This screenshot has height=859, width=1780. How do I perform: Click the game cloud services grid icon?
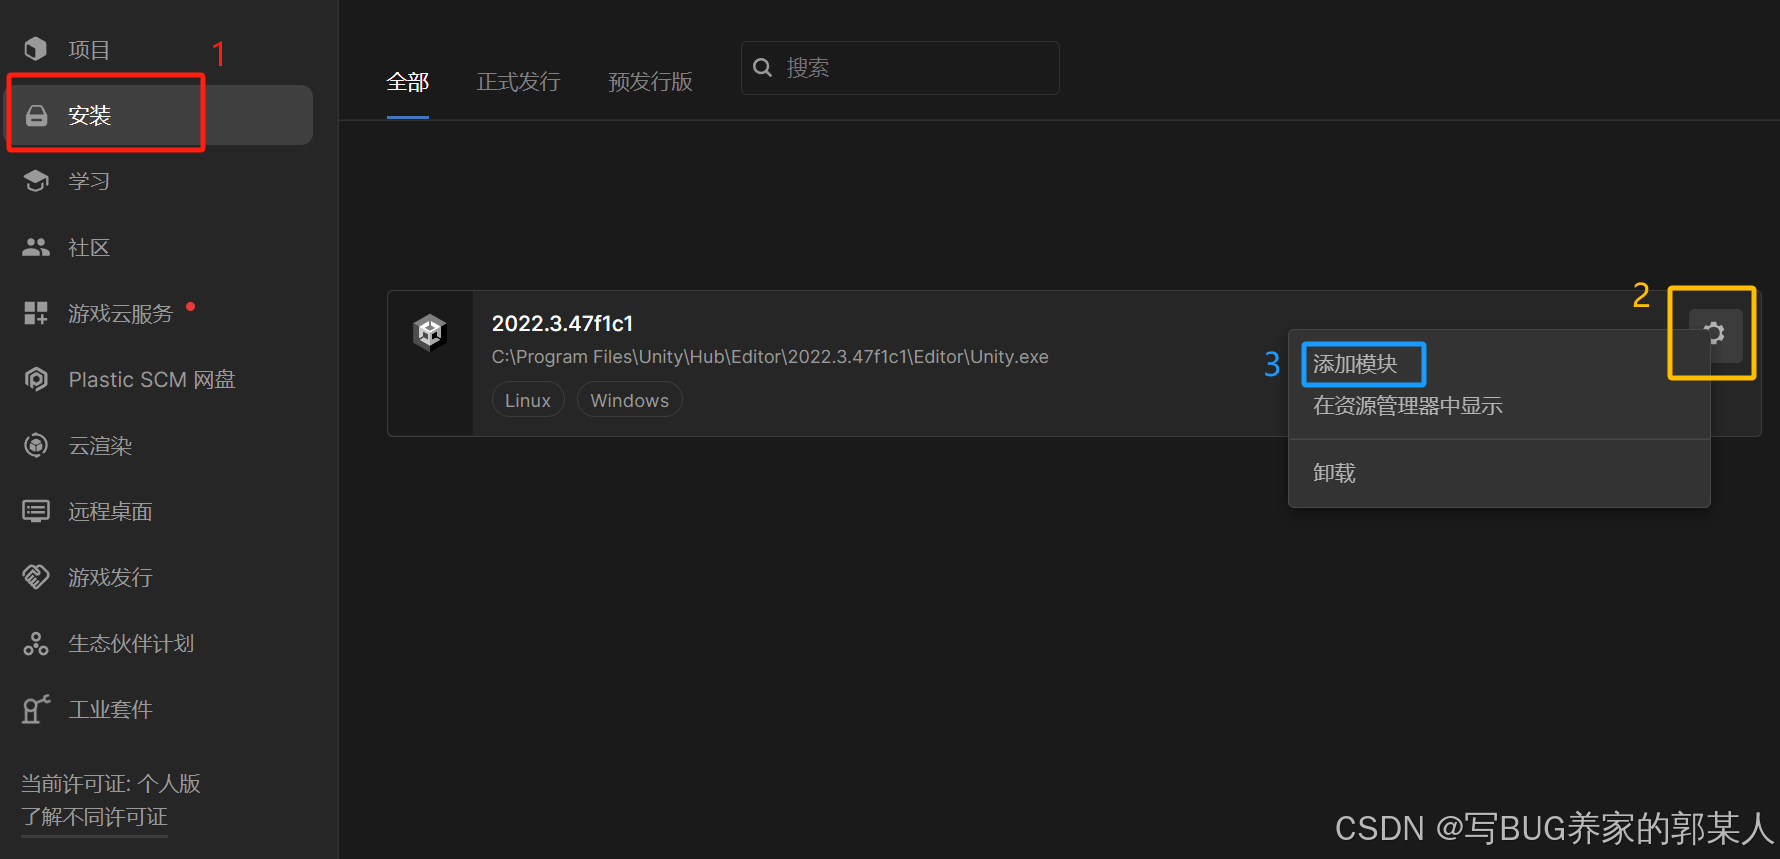click(36, 313)
